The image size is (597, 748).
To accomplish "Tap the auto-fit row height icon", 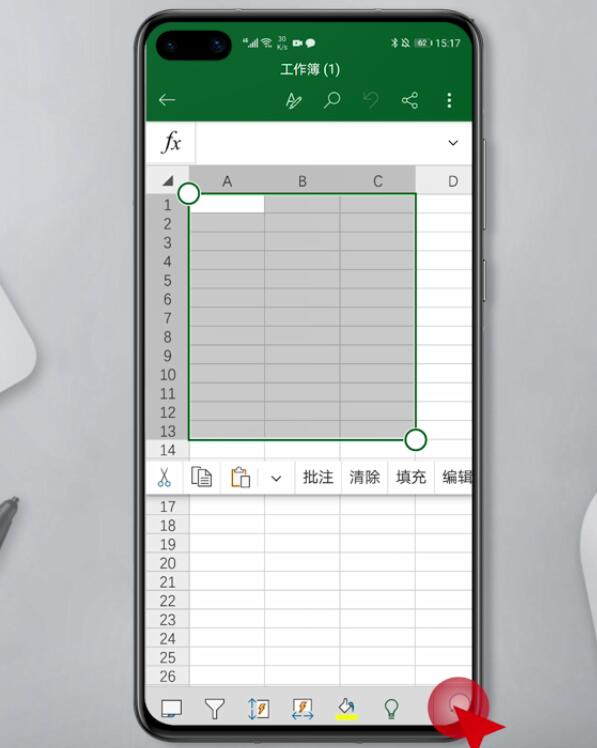I will click(x=259, y=708).
